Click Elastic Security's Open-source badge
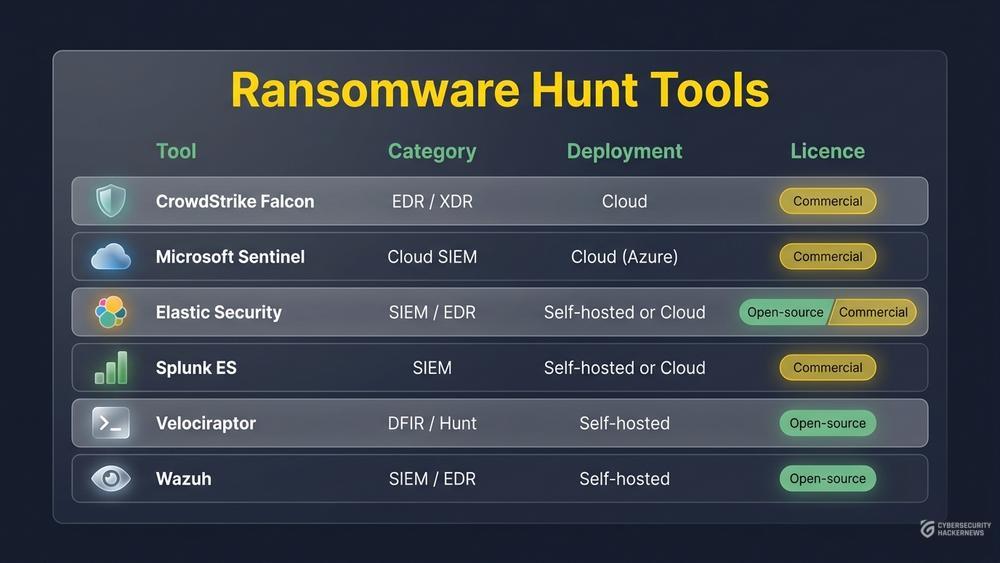This screenshot has width=1000, height=563. [x=785, y=312]
